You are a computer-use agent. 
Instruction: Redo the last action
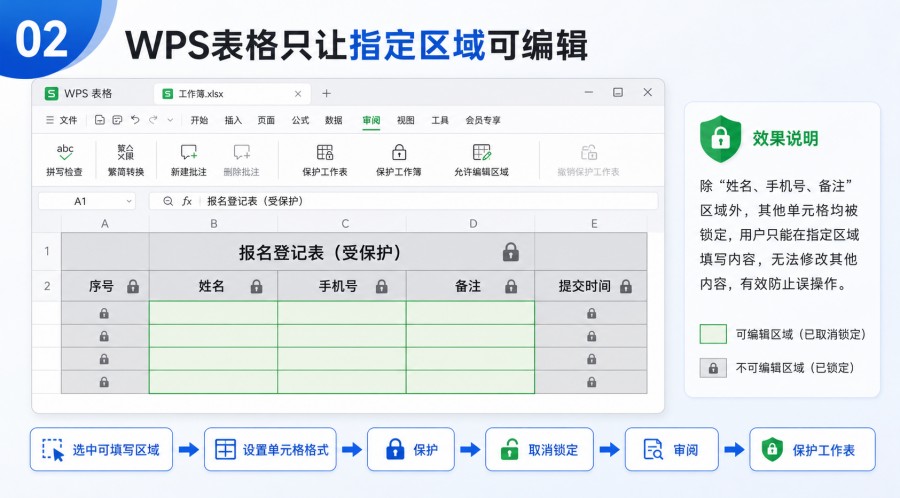(153, 120)
